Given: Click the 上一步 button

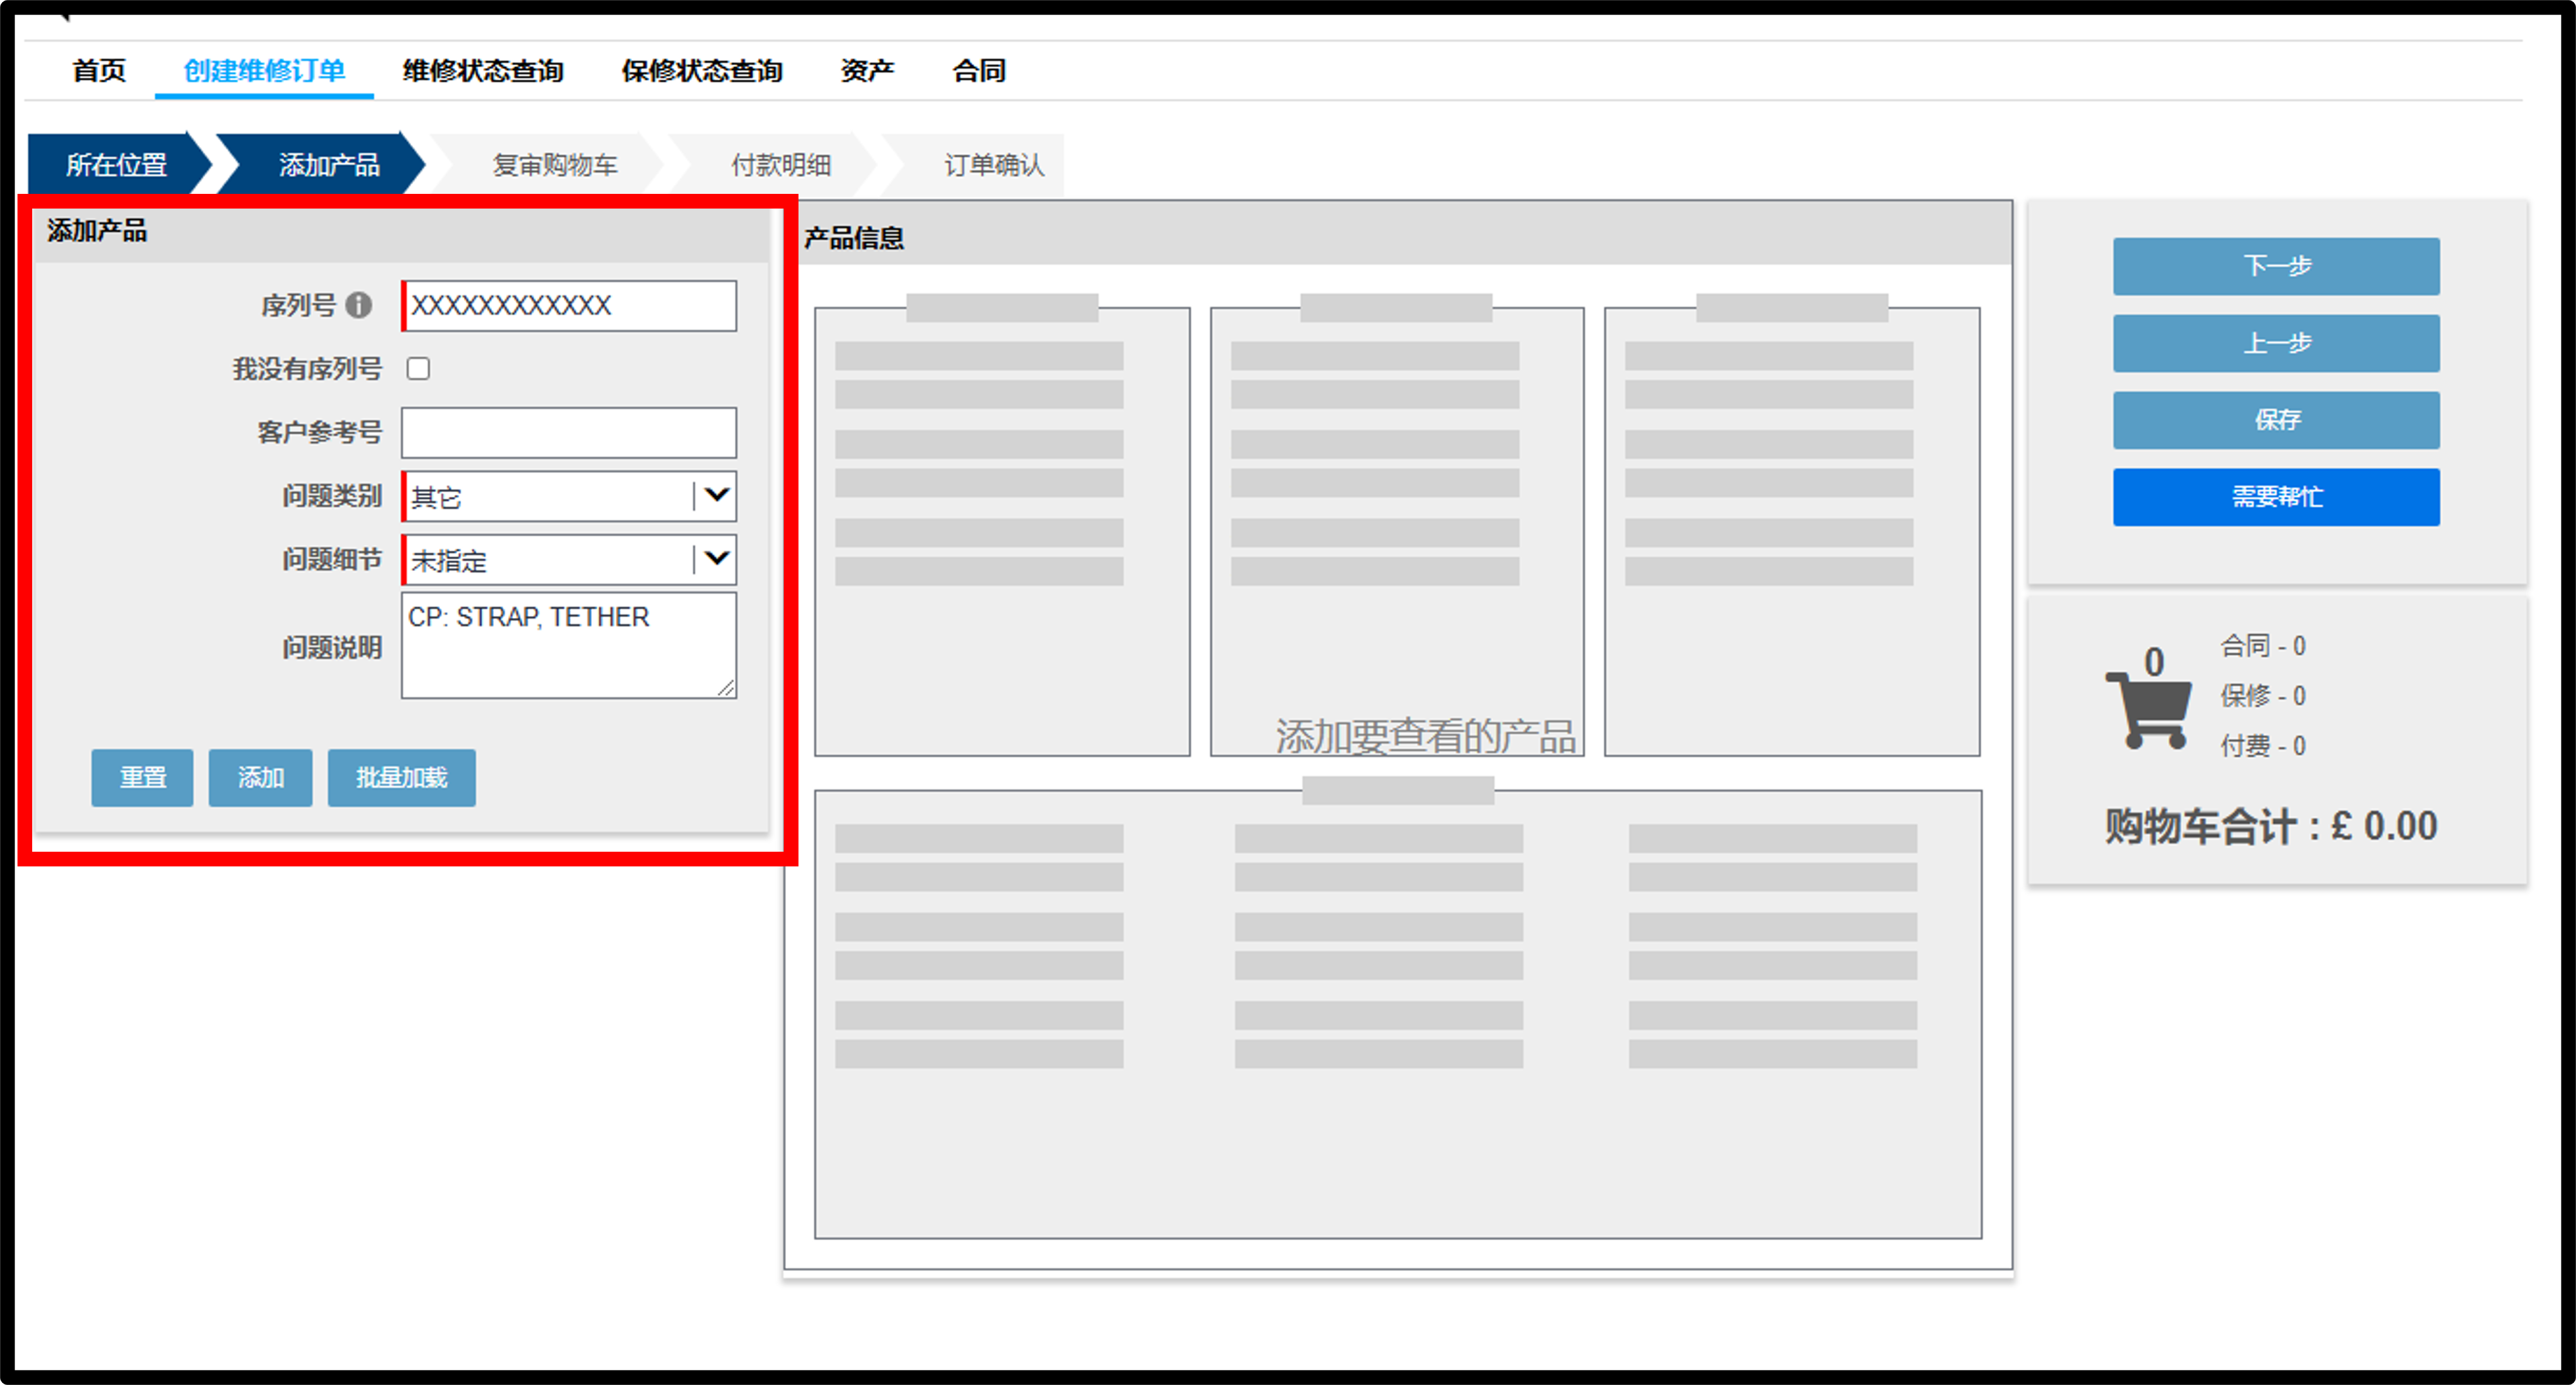Looking at the screenshot, I should click(2276, 343).
